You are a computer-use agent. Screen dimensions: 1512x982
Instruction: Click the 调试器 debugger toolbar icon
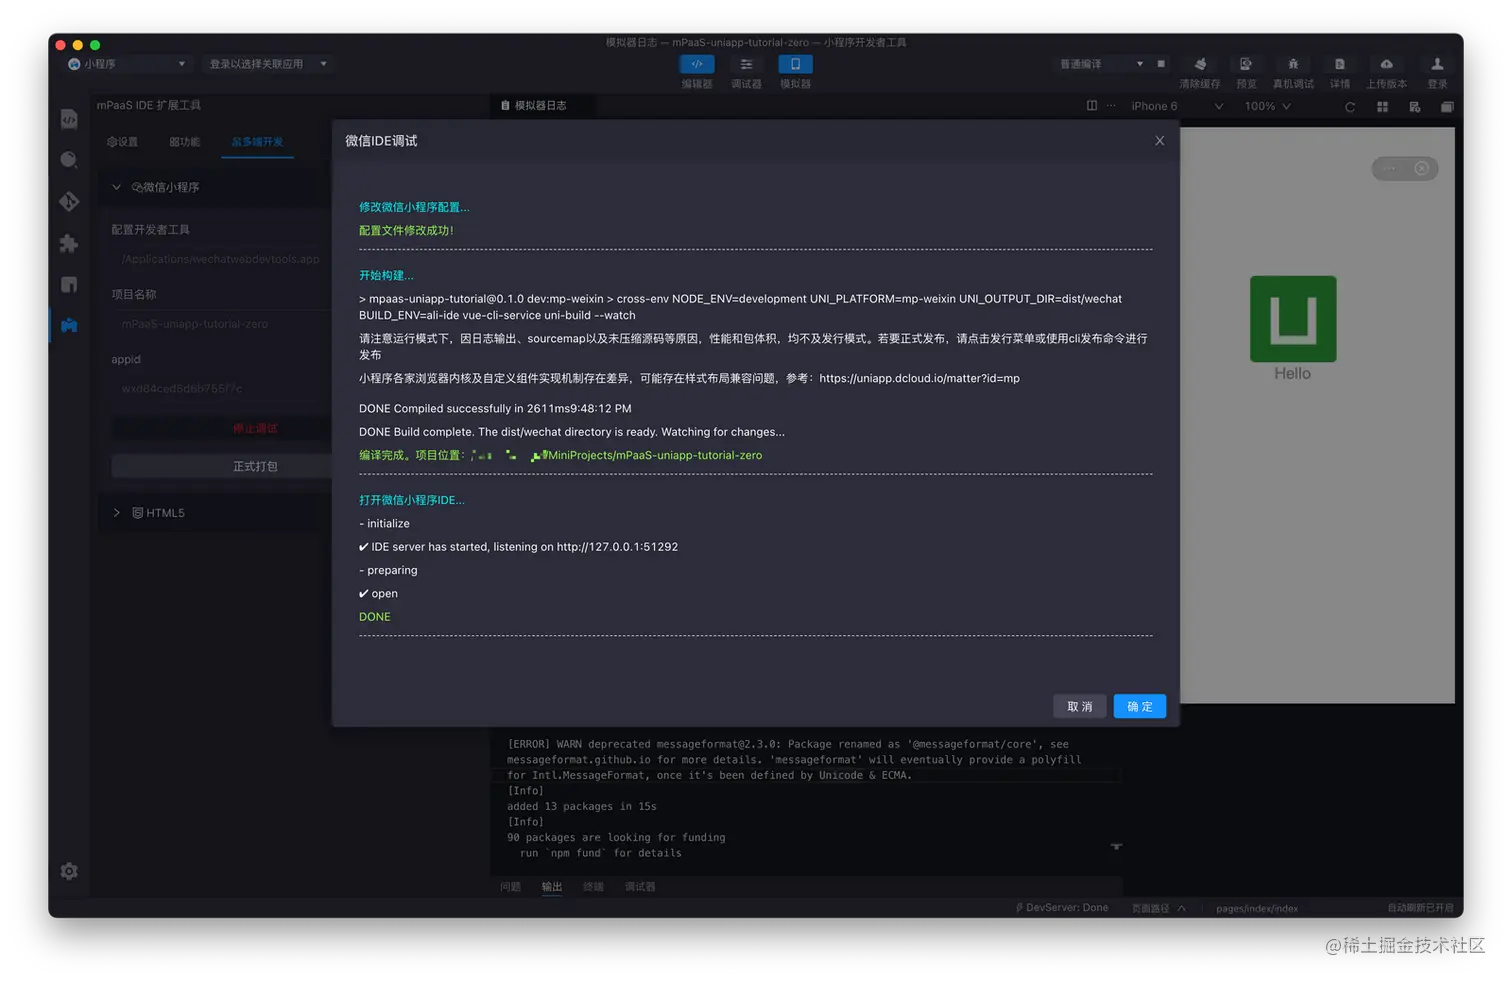pos(746,64)
